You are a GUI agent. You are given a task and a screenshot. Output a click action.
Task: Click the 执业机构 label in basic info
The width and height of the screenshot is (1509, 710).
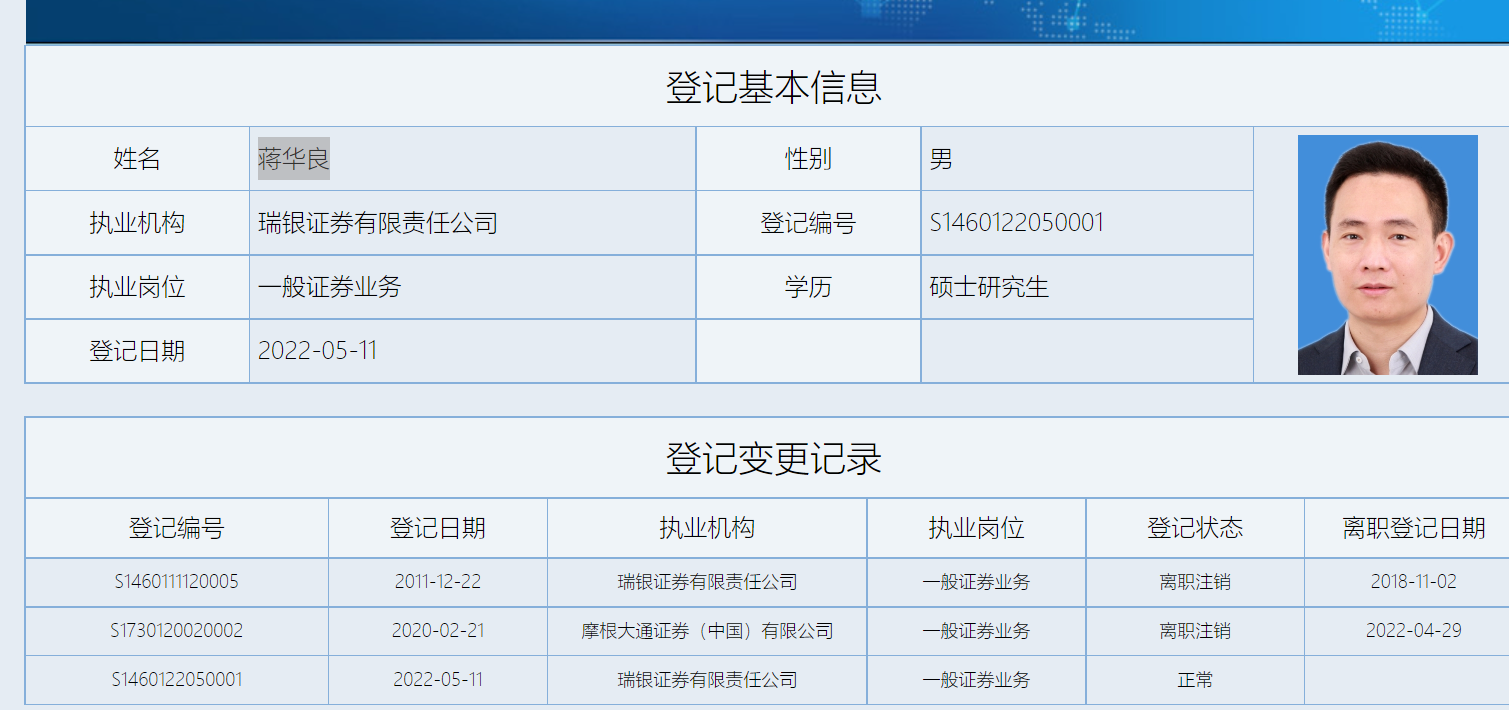[x=137, y=222]
